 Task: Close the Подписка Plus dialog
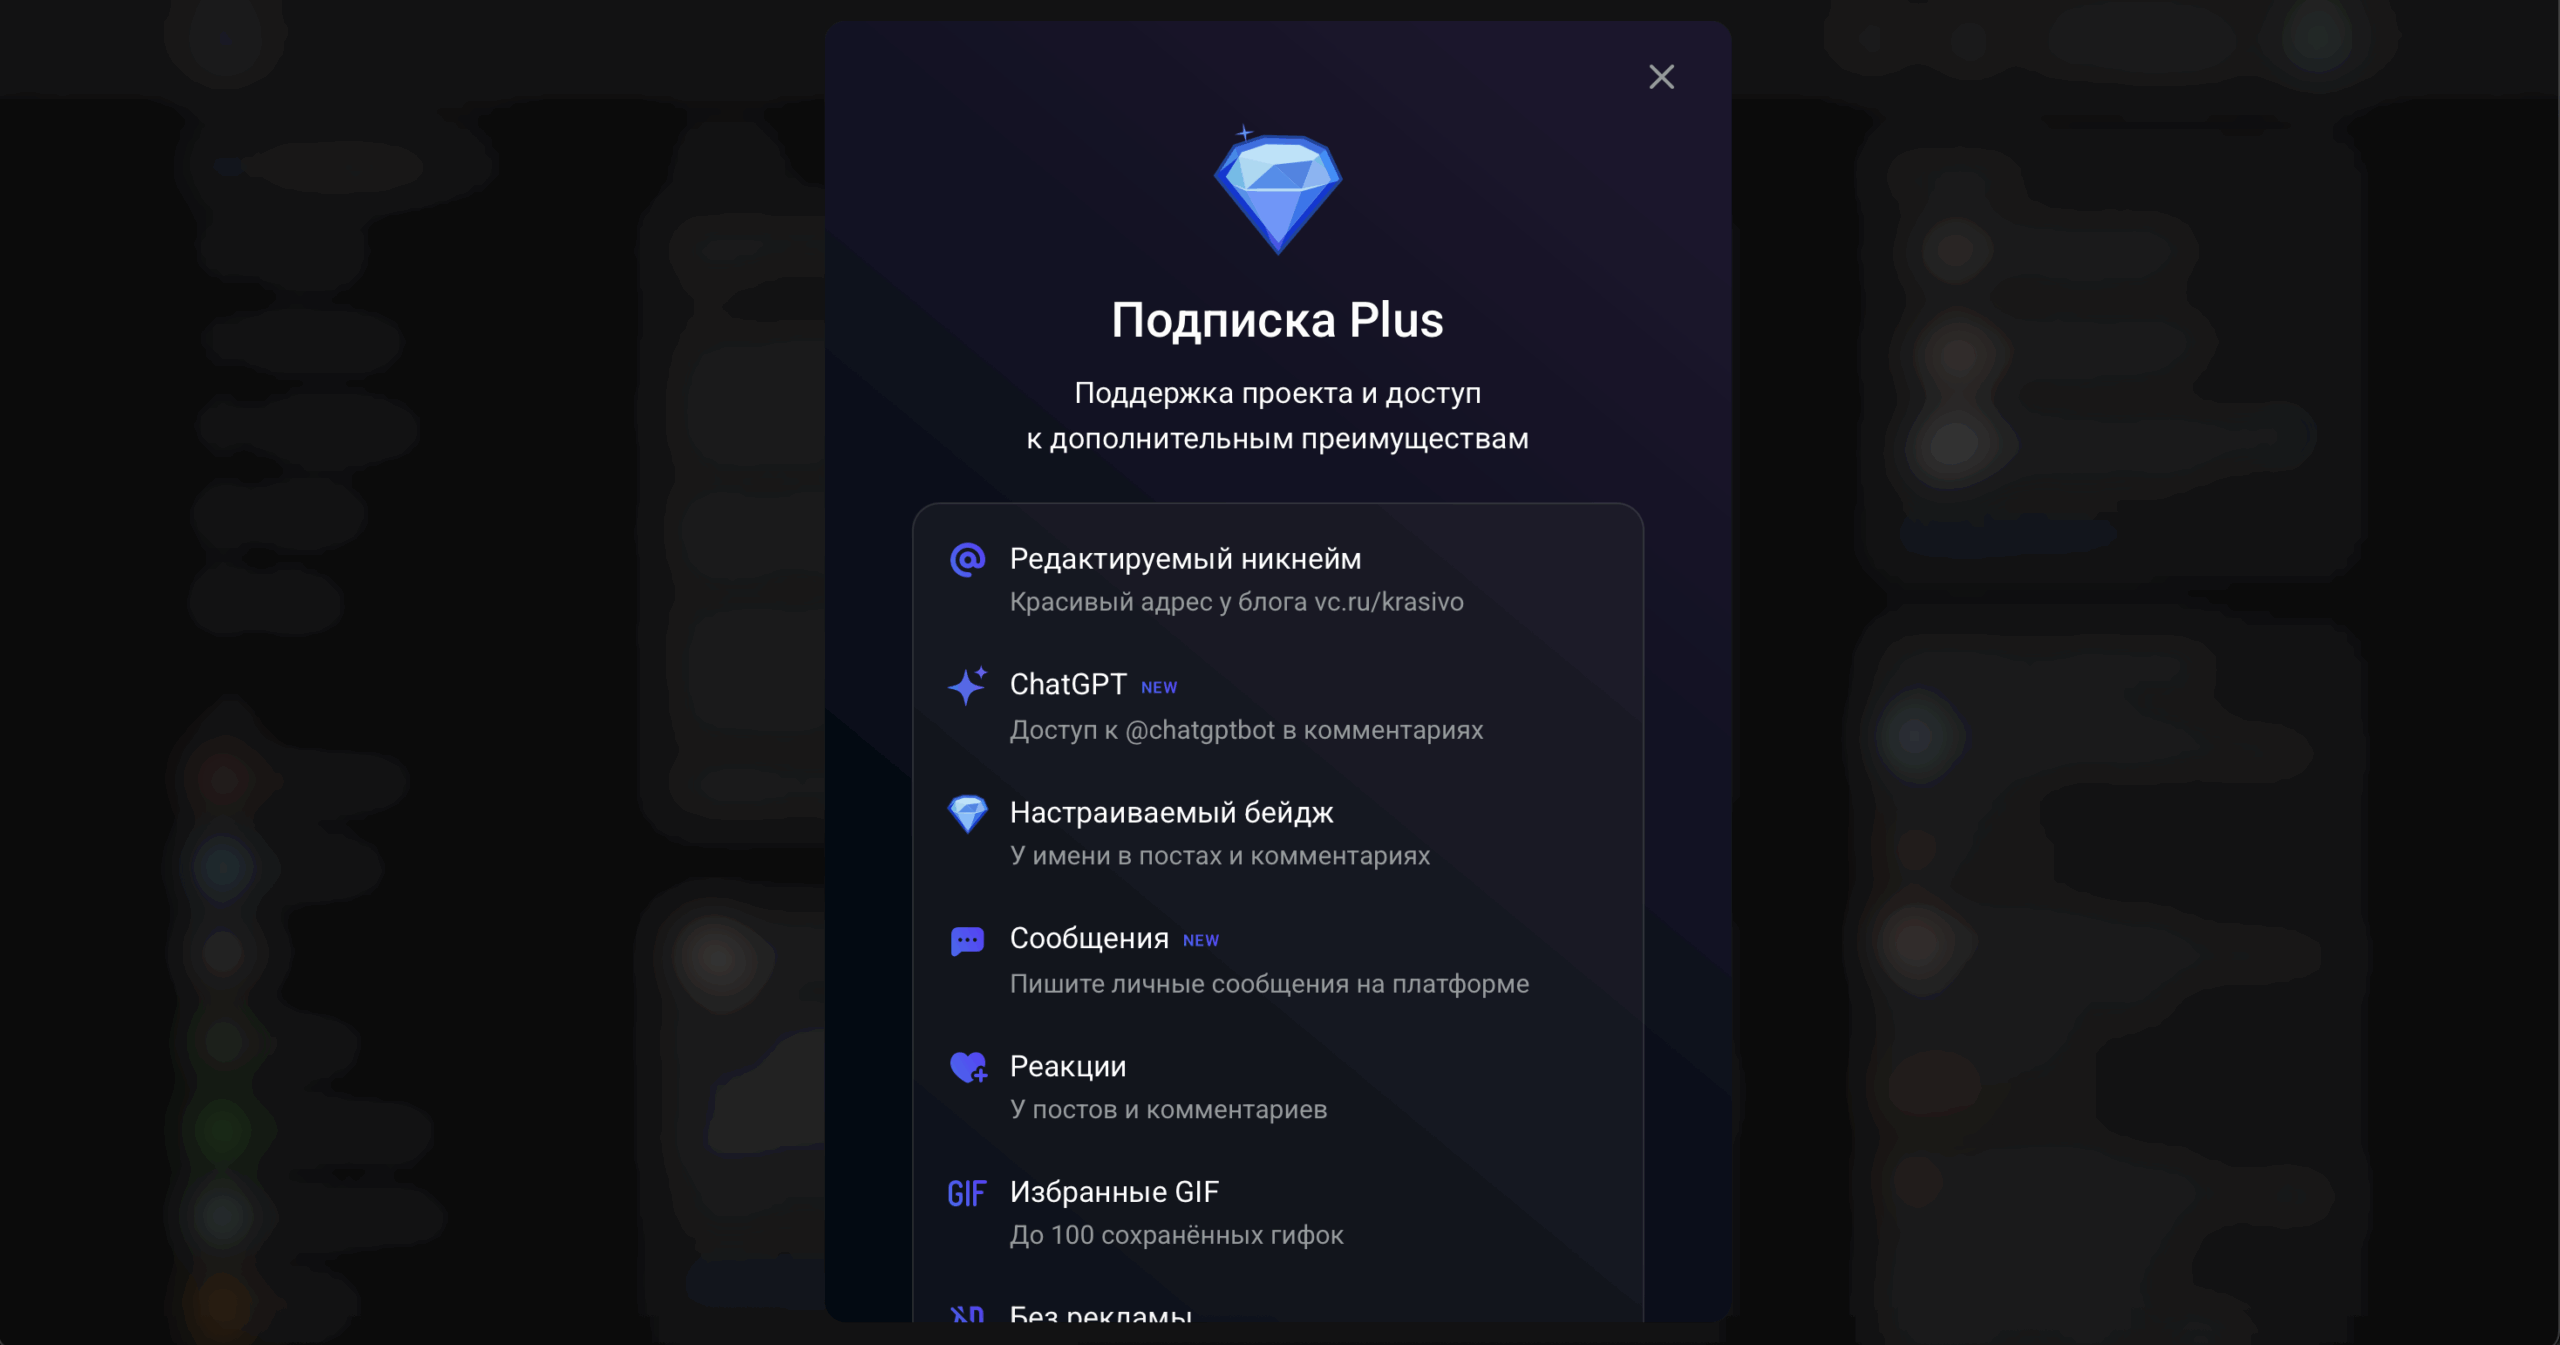click(x=1661, y=77)
